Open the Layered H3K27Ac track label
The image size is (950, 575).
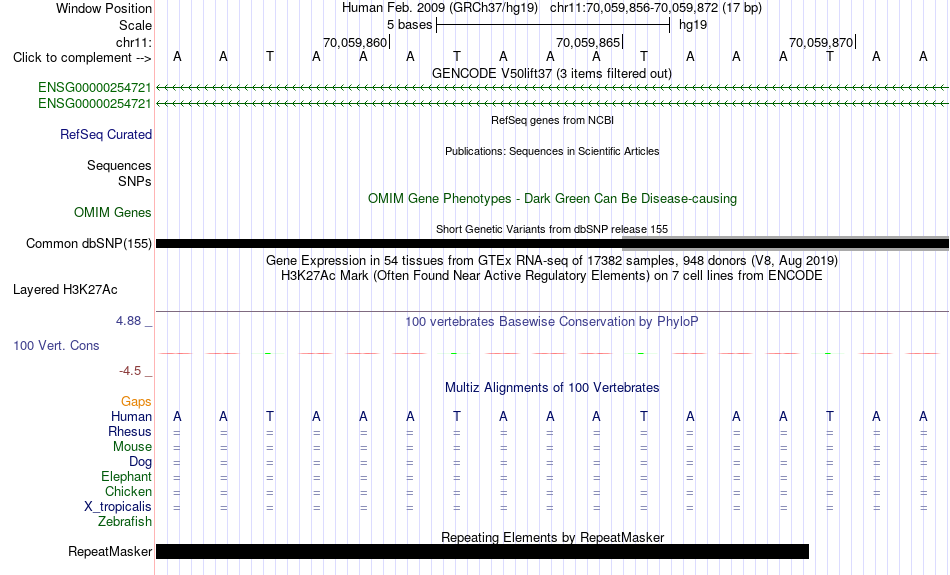point(65,290)
